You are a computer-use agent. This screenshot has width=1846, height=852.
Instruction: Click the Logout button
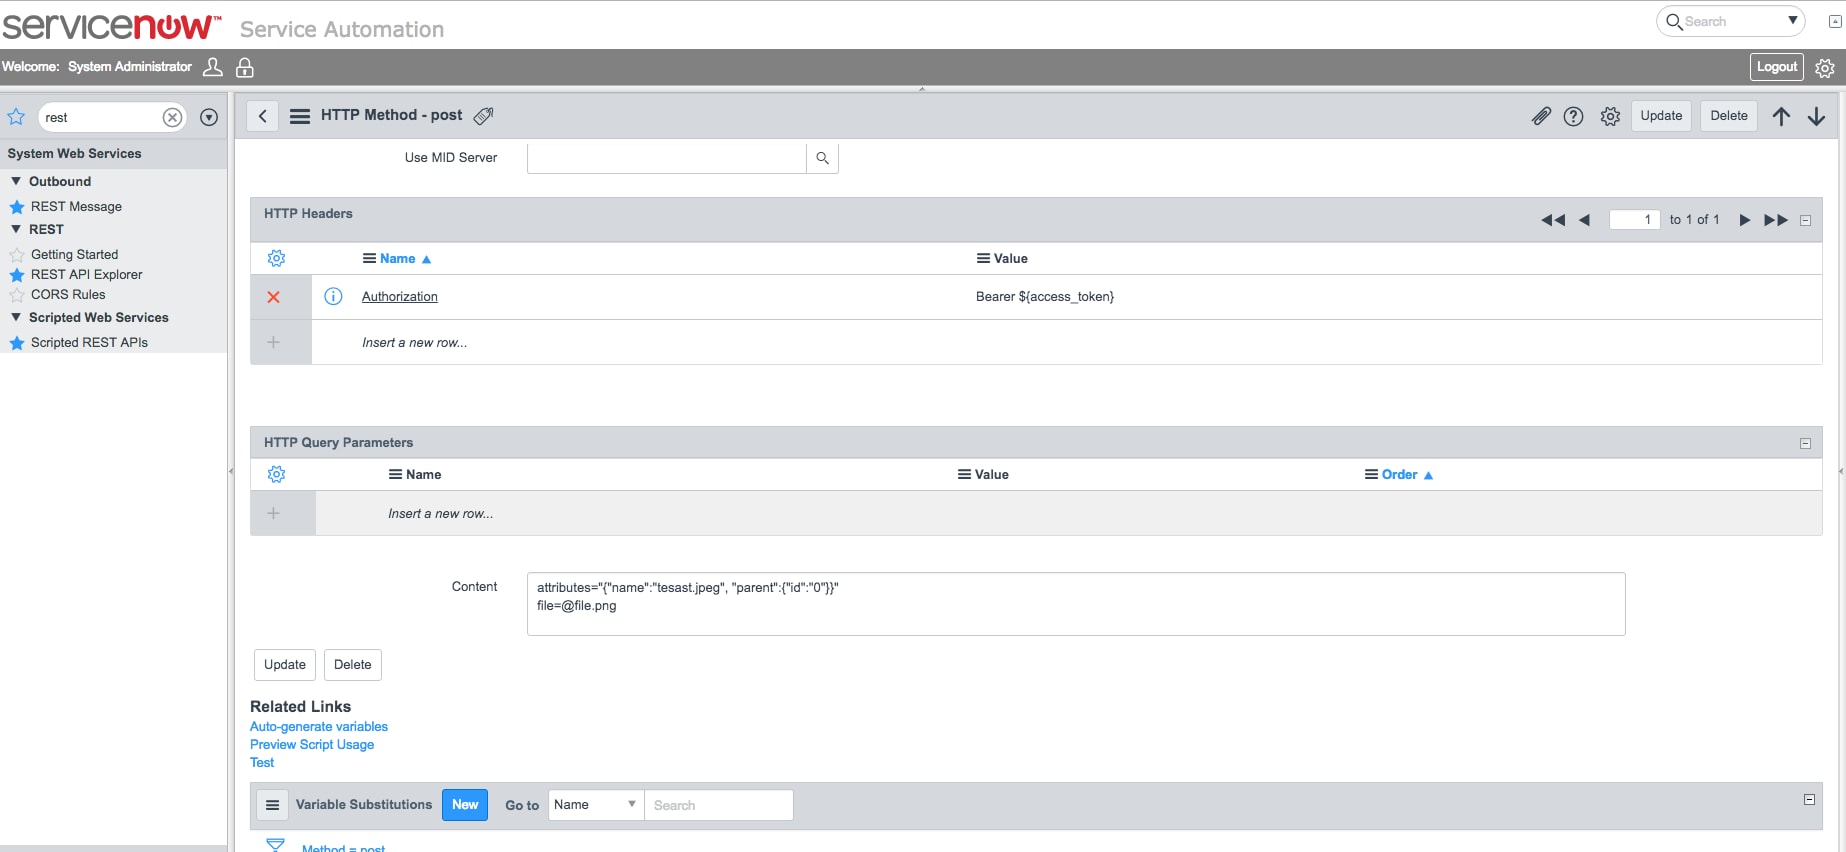(1777, 67)
